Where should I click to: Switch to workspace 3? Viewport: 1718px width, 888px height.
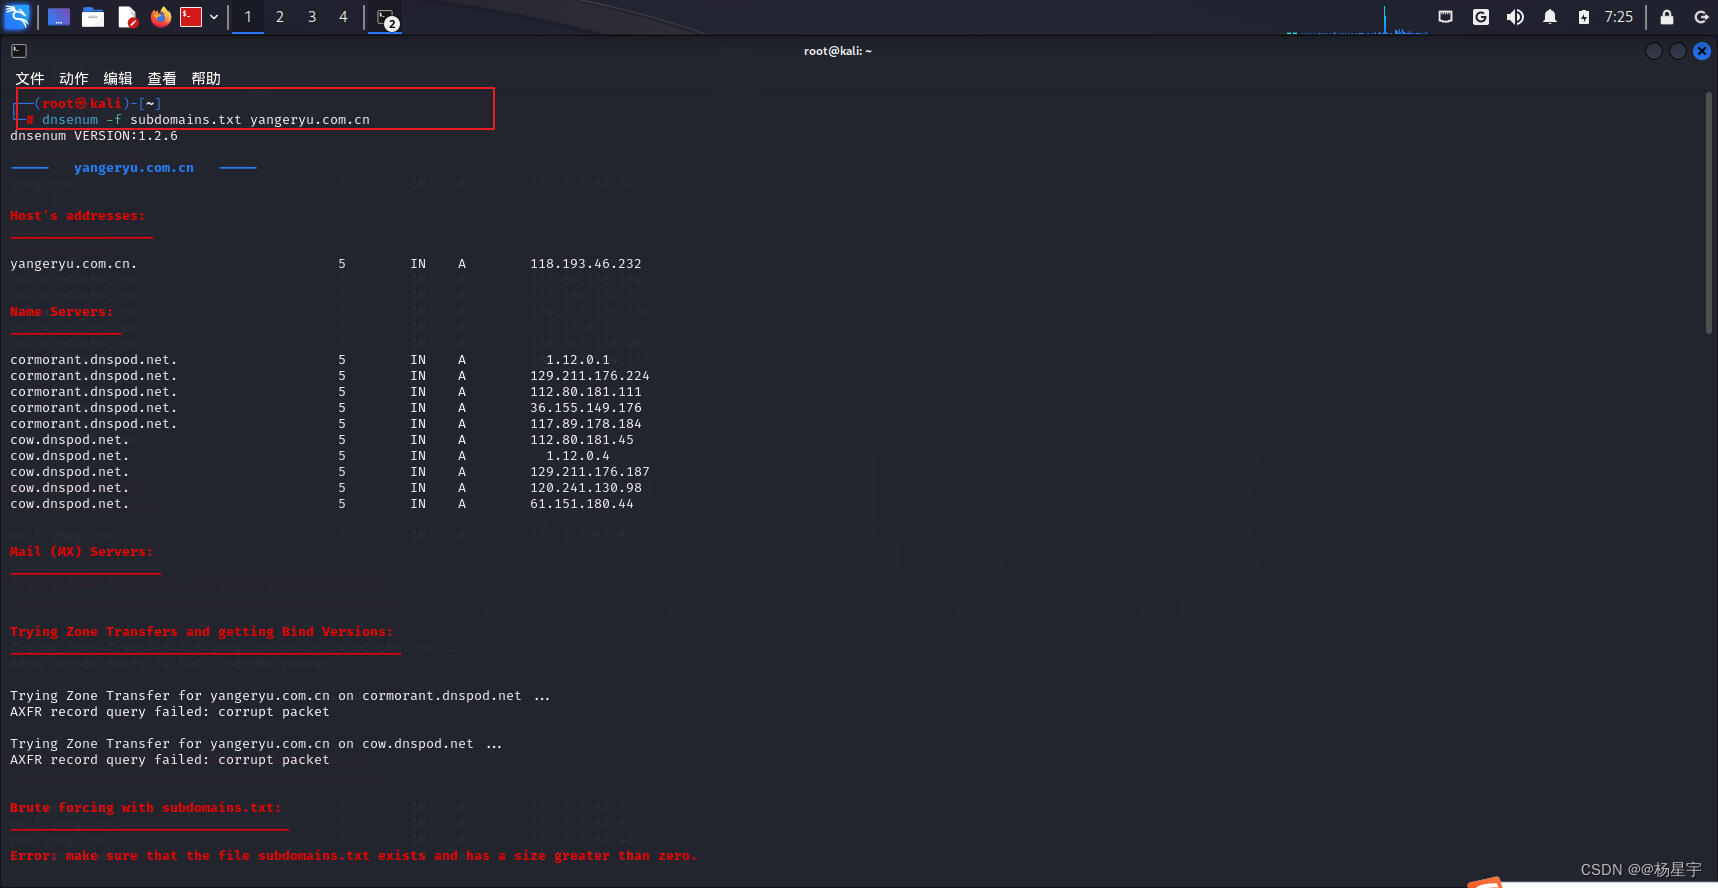312,17
